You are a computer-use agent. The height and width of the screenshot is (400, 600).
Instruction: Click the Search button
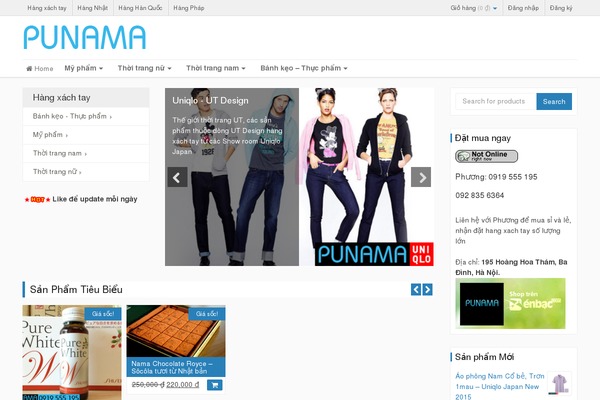[554, 101]
